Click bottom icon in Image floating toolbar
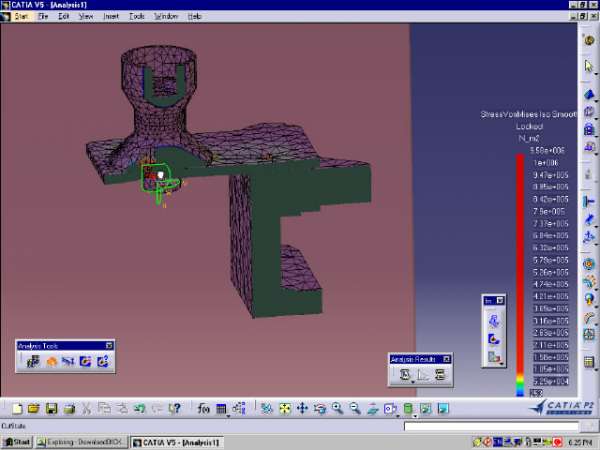This screenshot has width=600, height=450. pos(494,357)
